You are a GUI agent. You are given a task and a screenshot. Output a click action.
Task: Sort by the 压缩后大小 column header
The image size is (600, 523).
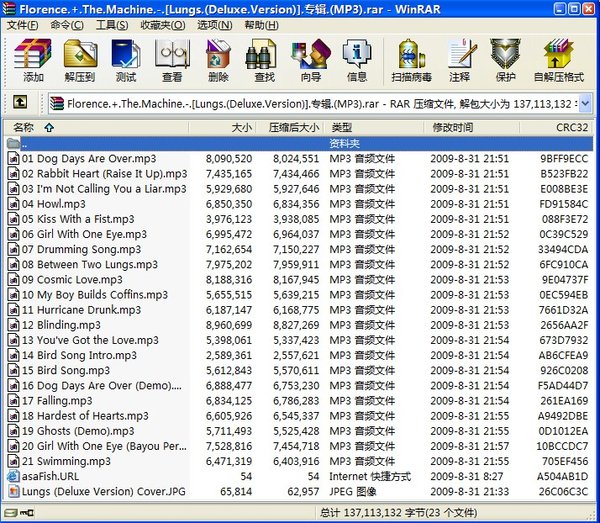290,127
